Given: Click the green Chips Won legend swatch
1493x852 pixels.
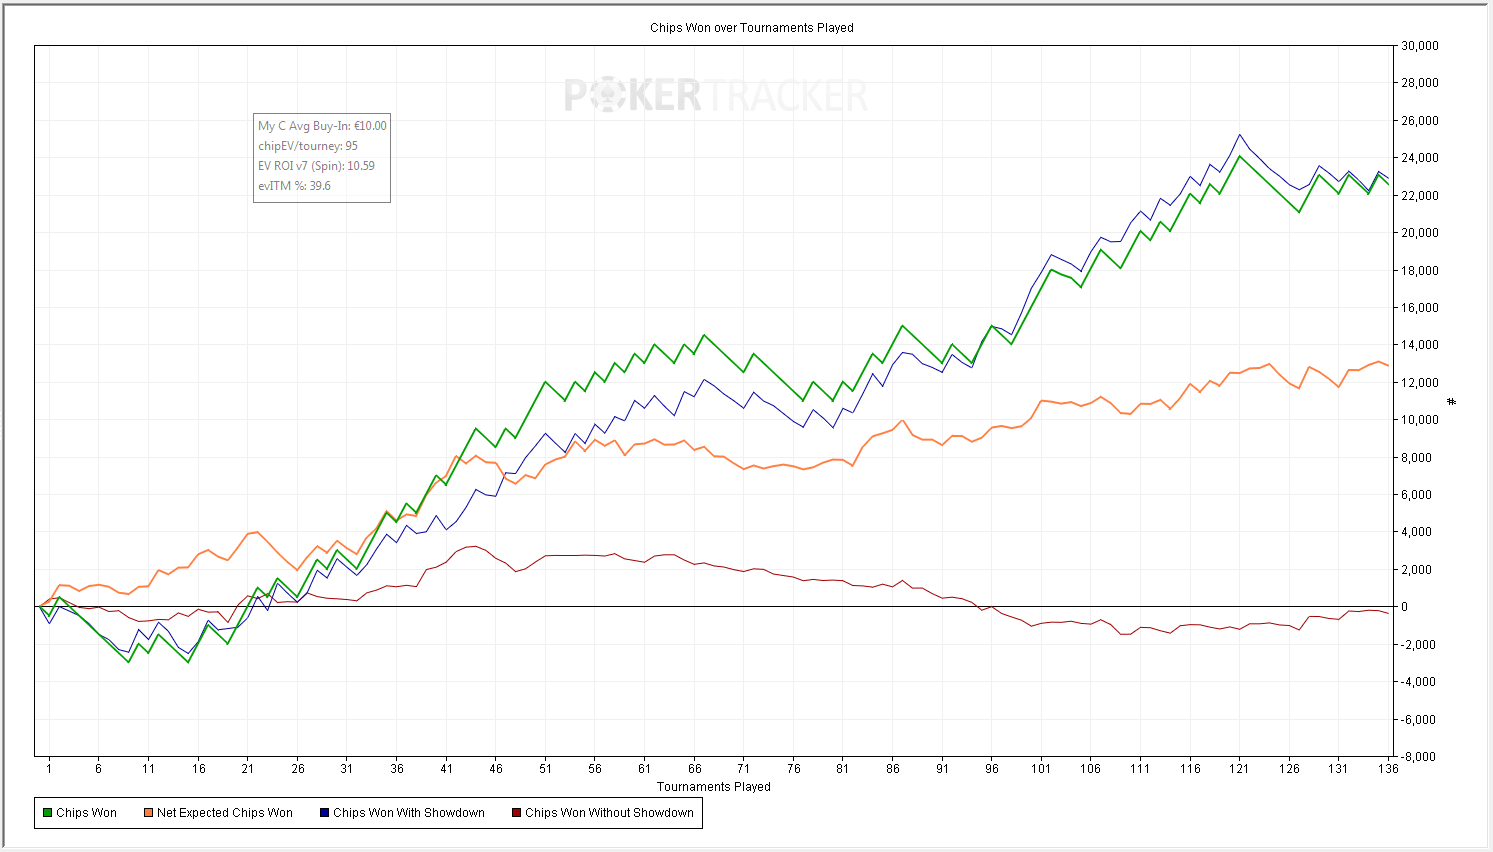Looking at the screenshot, I should (47, 813).
